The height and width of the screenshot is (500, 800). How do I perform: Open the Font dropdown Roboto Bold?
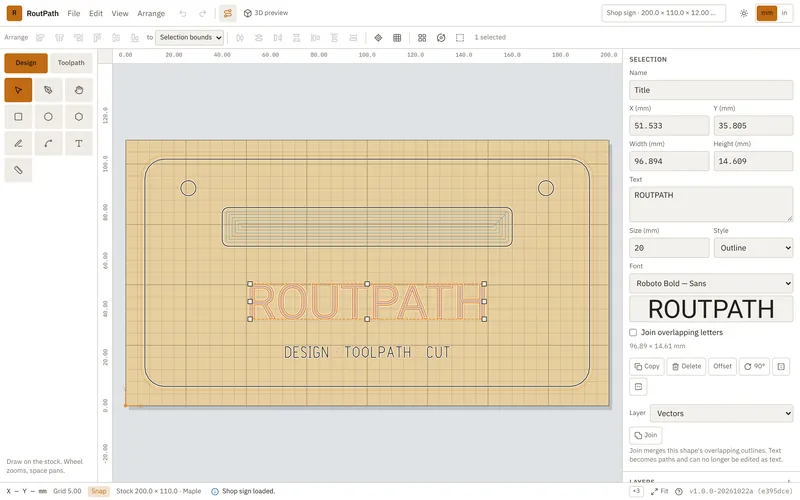[x=711, y=283]
